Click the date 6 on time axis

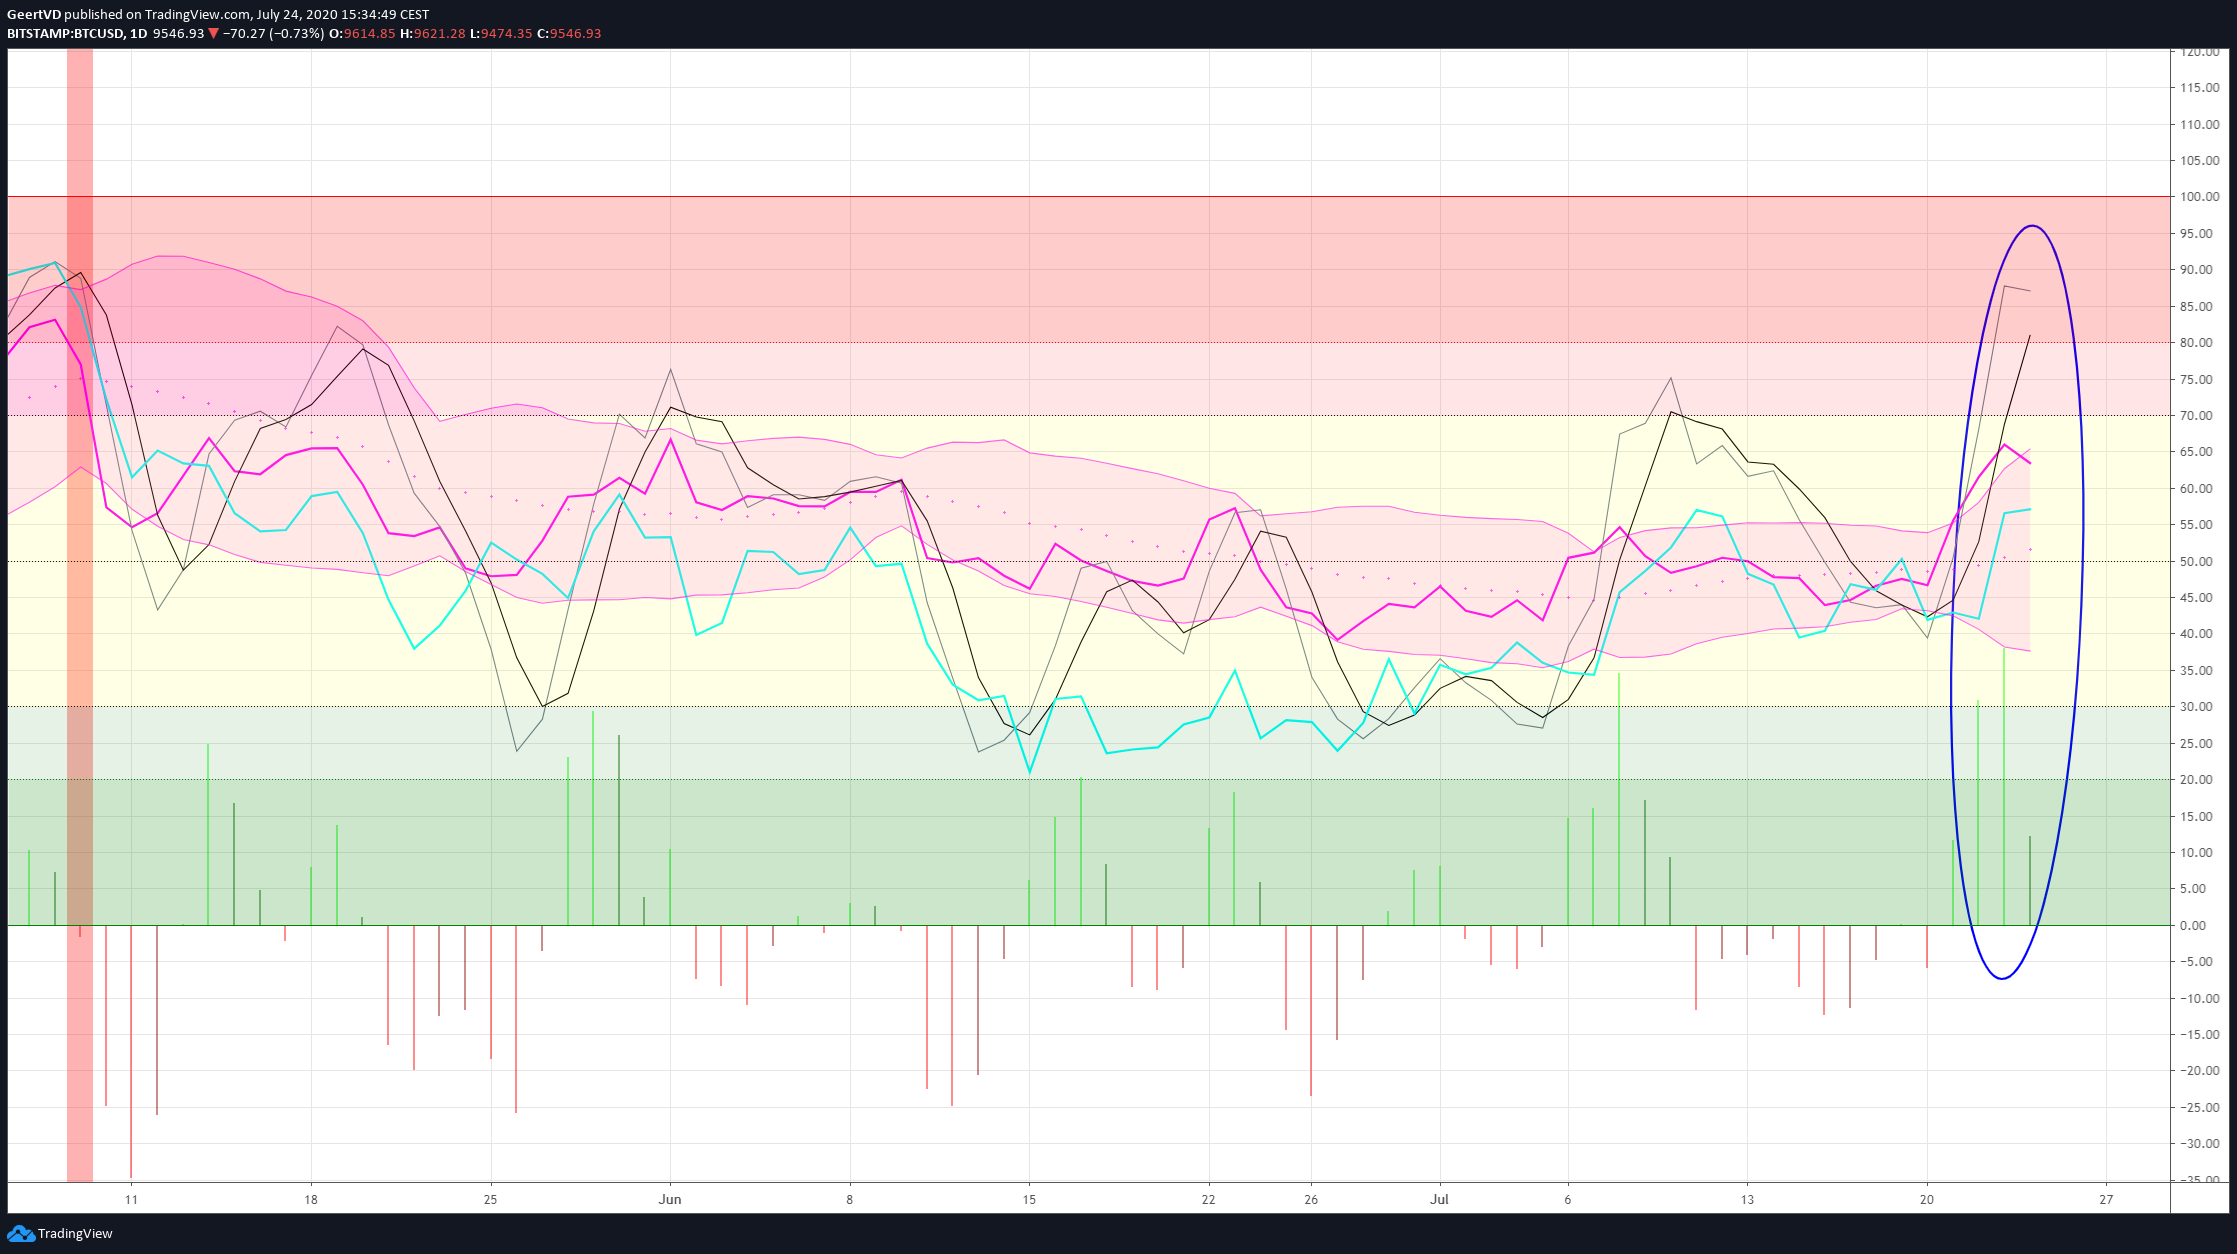[x=1568, y=1200]
